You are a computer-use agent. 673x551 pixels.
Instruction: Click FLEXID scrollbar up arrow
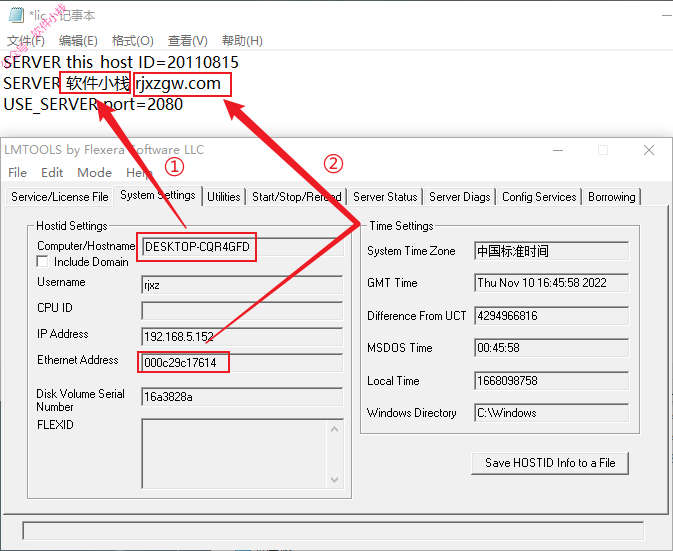[335, 429]
